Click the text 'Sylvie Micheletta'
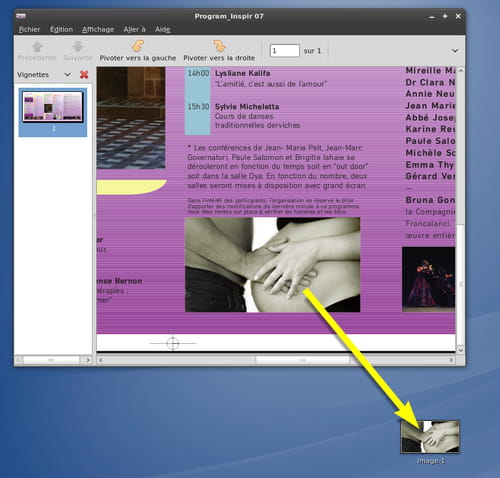 tap(247, 107)
